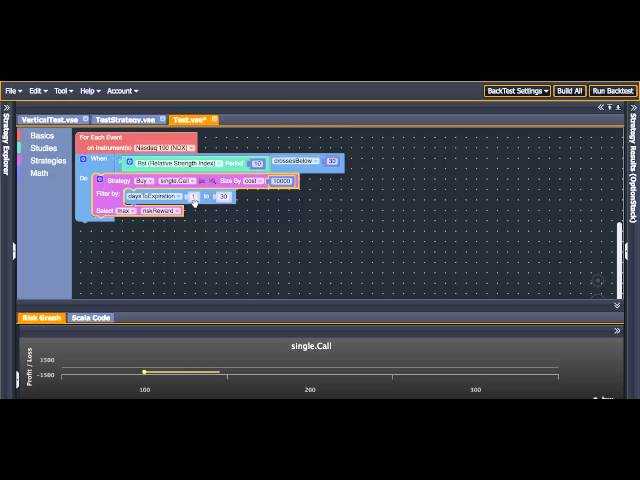This screenshot has width=640, height=480.
Task: Click the Build All button
Action: point(569,91)
